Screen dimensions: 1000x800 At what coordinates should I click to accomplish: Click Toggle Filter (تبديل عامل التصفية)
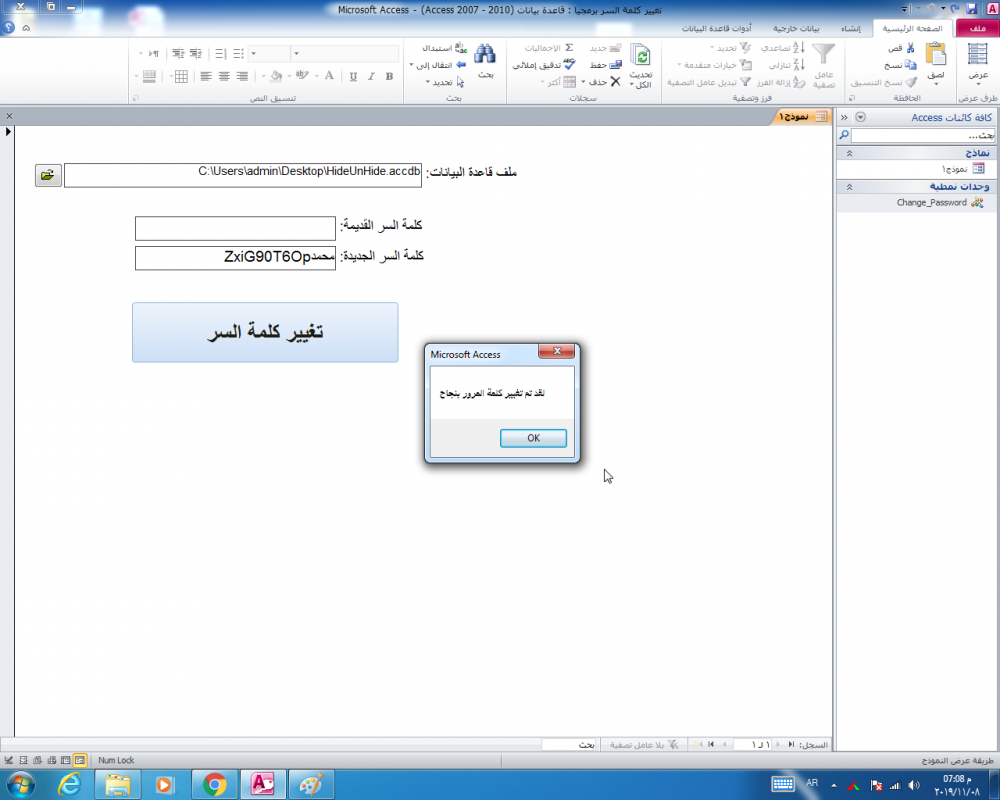(709, 82)
